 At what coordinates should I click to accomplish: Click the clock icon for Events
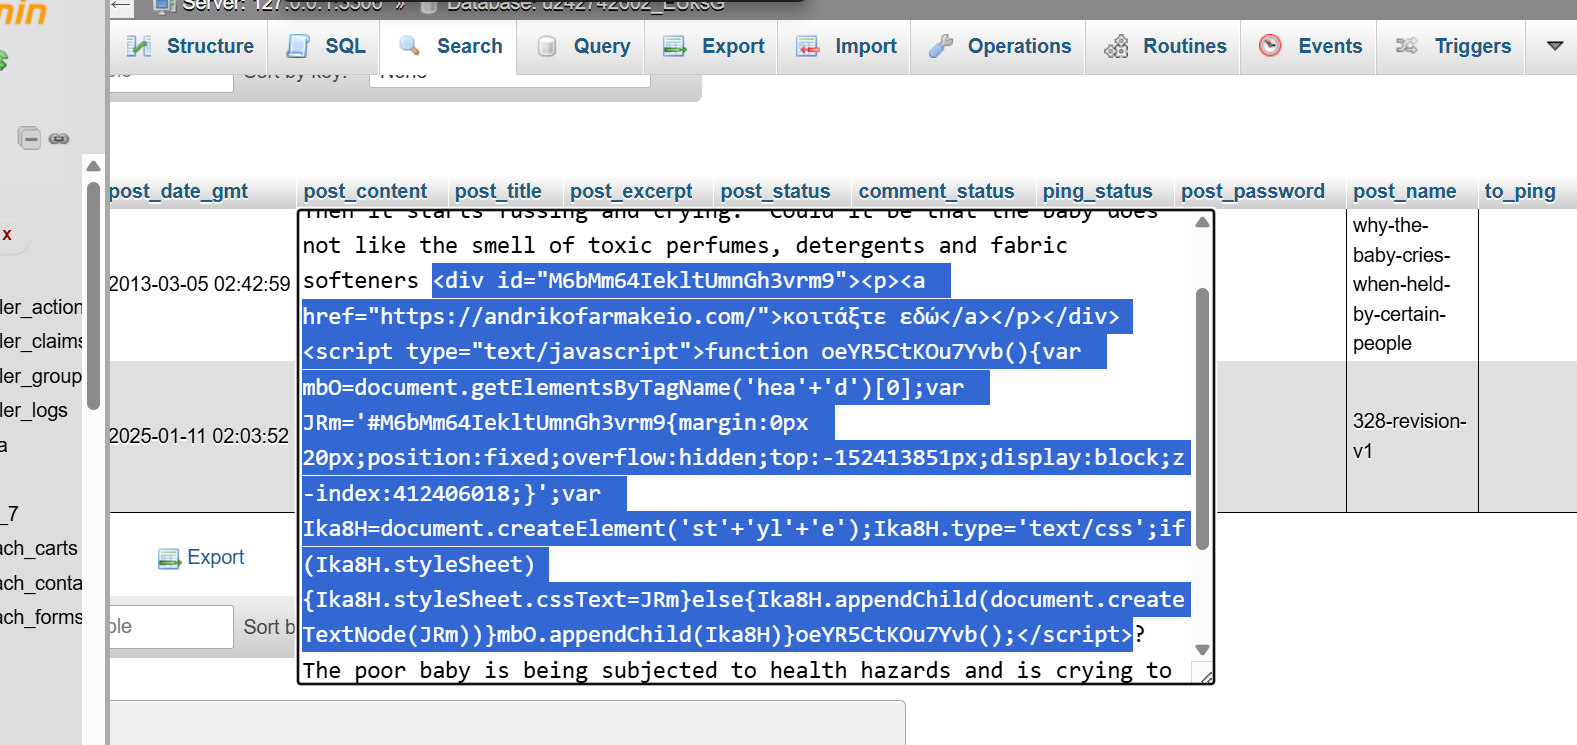[x=1270, y=46]
